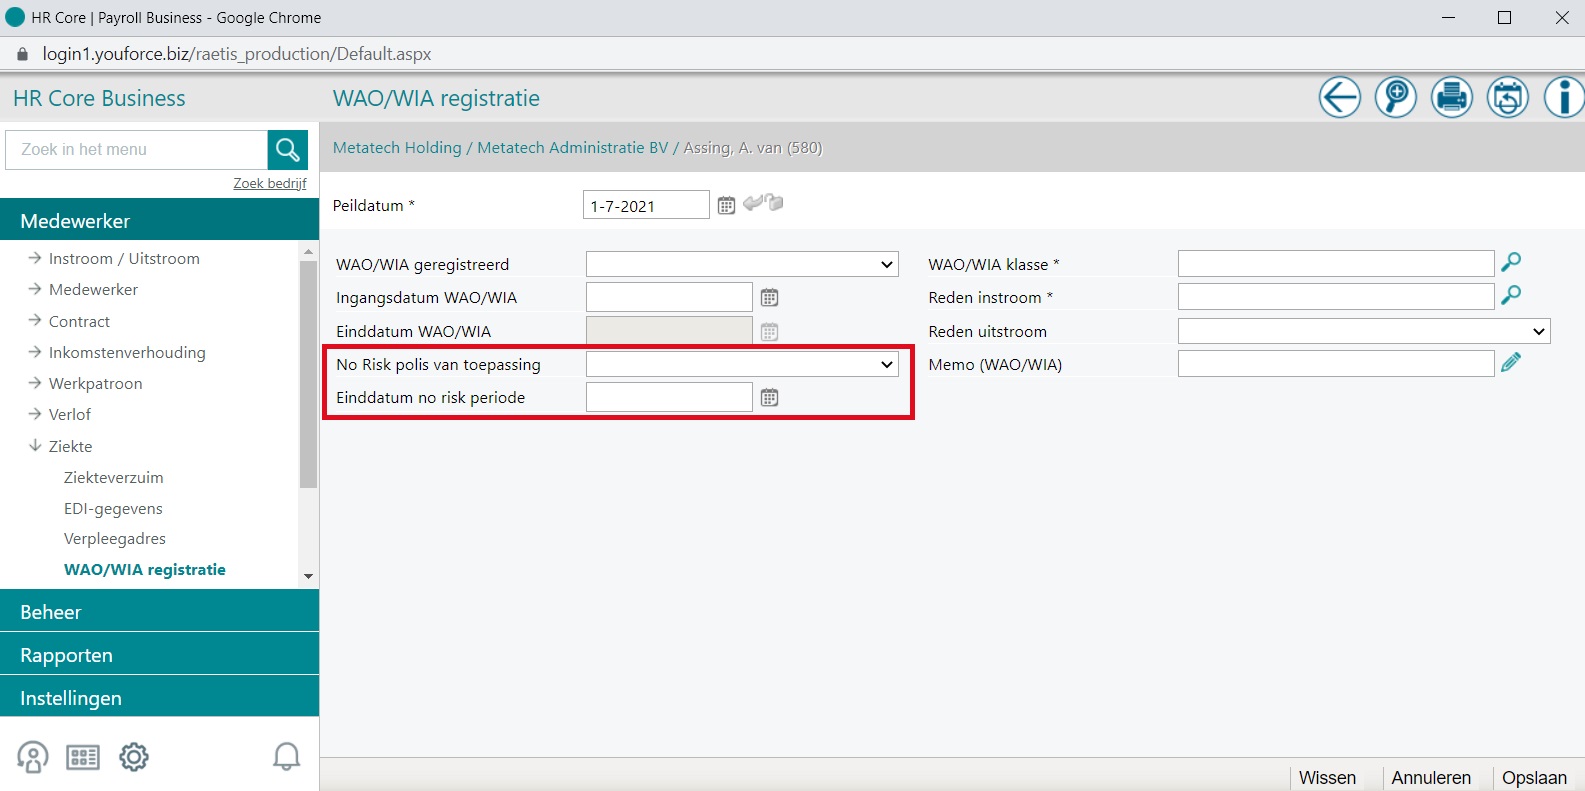1585x791 pixels.
Task: Select the Medewerker menu section header
Action: pyautogui.click(x=160, y=220)
